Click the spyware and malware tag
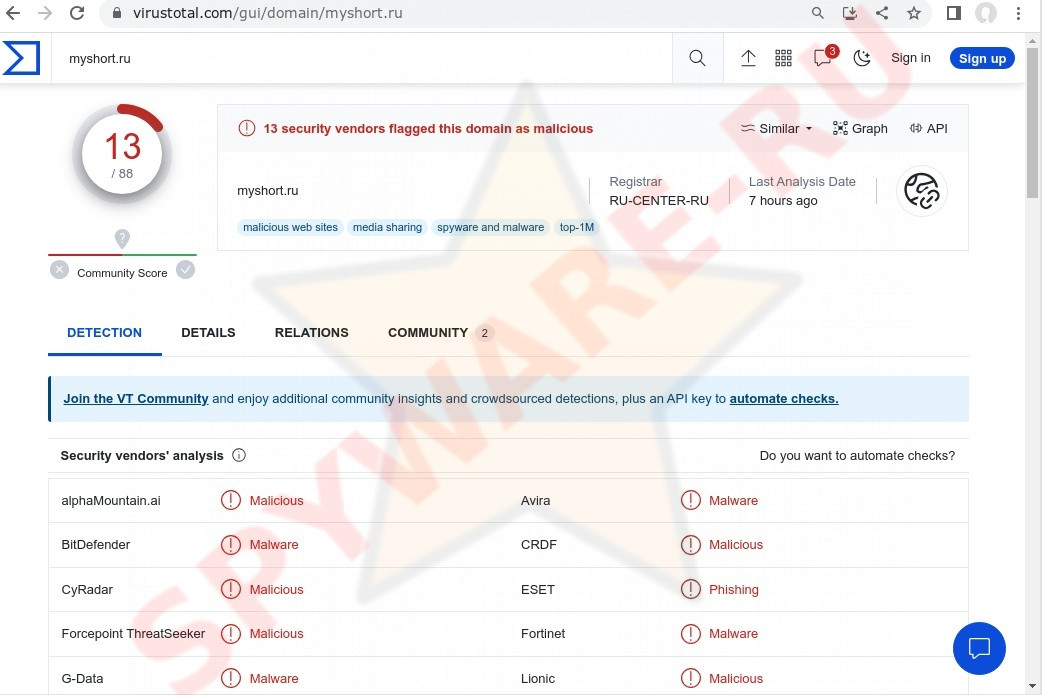1042x695 pixels. [x=490, y=227]
